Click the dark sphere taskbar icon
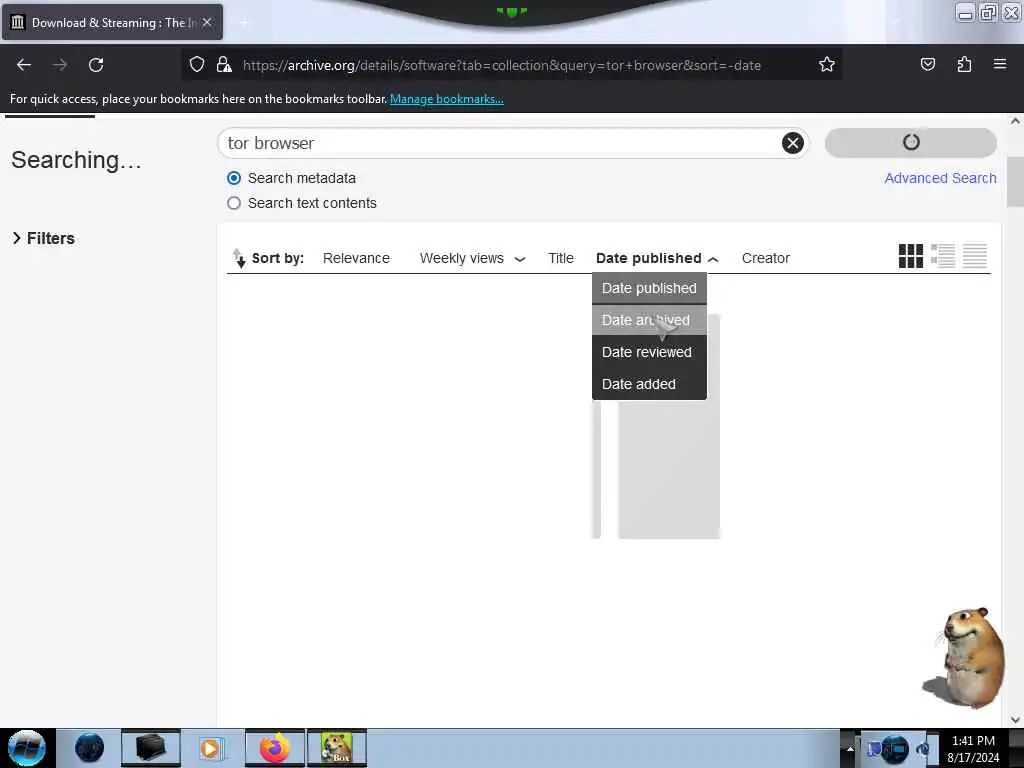The width and height of the screenshot is (1024, 768). click(89, 748)
